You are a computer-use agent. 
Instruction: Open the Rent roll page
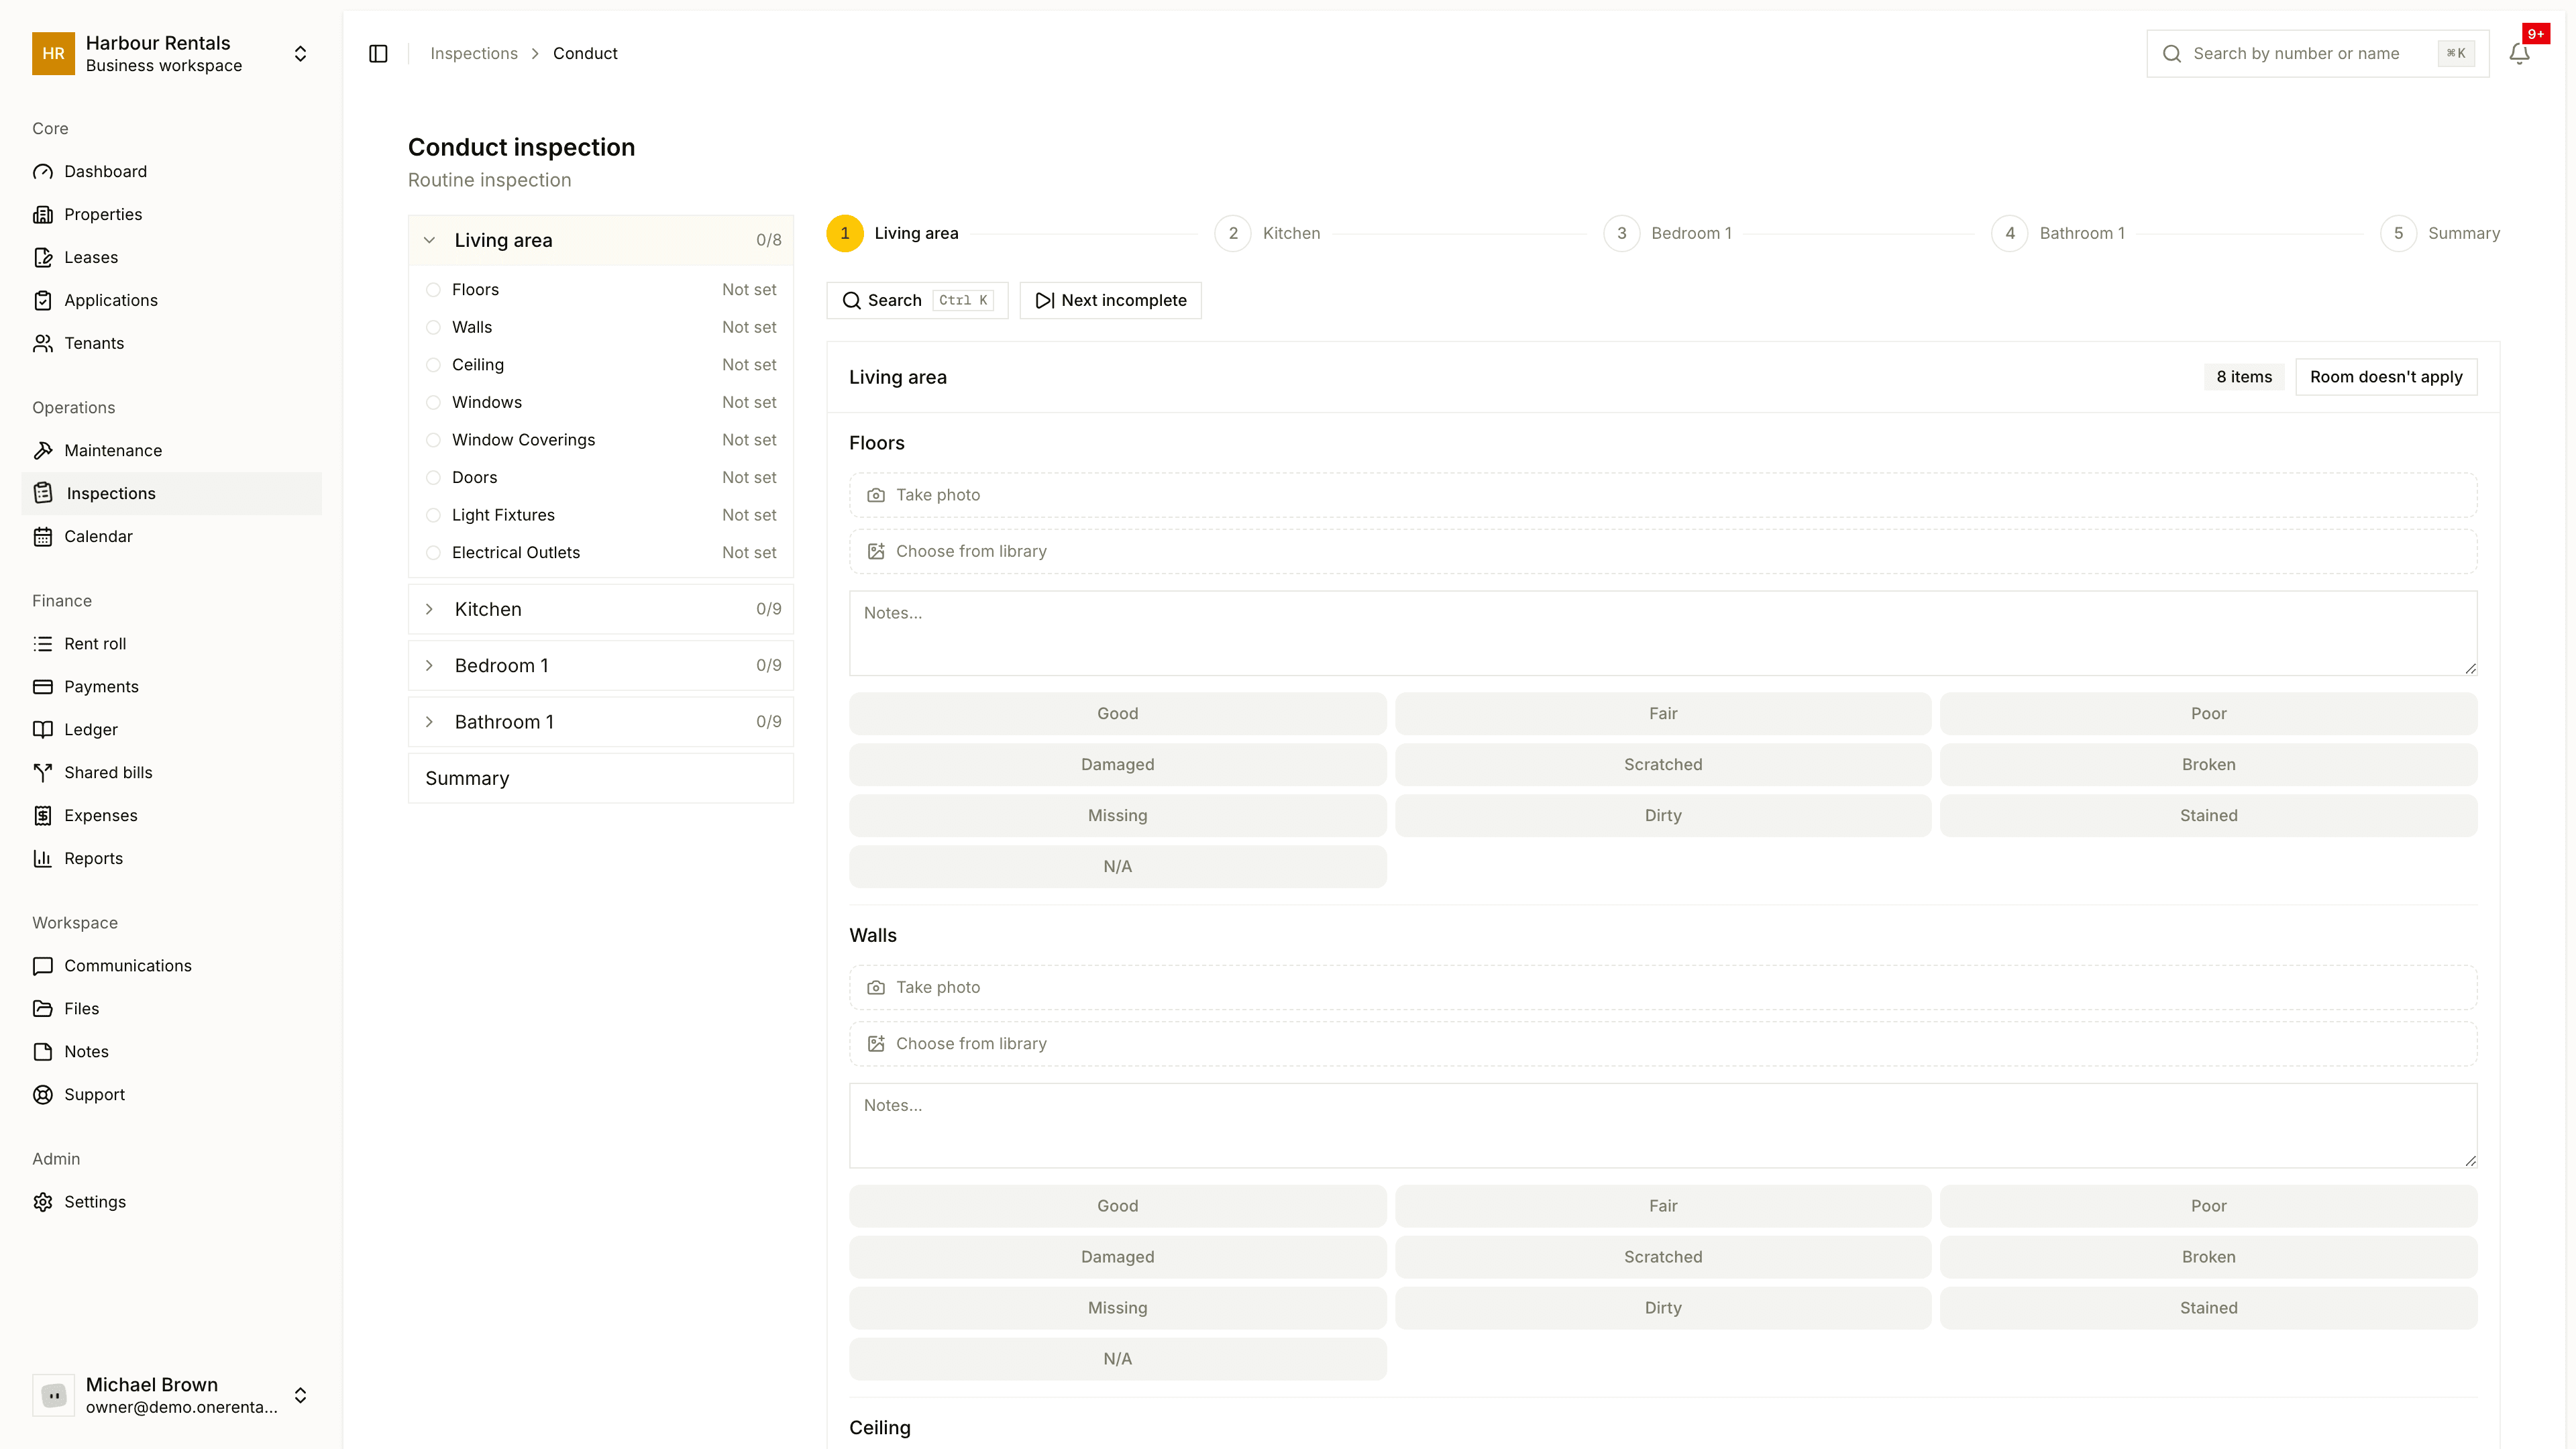click(x=171, y=644)
